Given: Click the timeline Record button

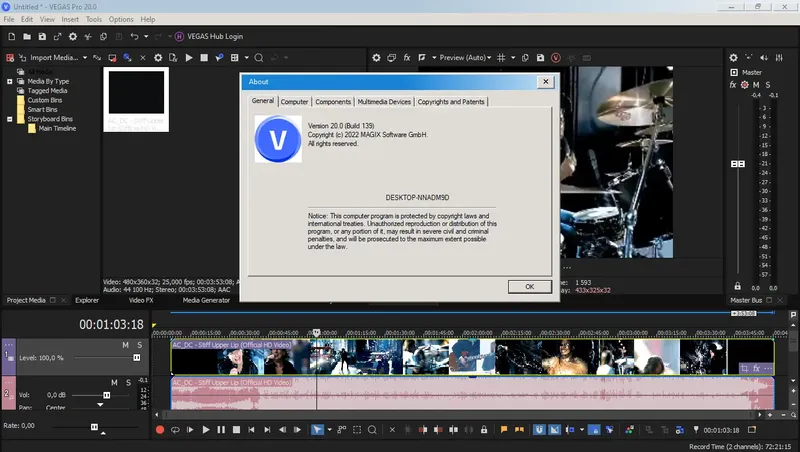Looking at the screenshot, I should tap(160, 430).
